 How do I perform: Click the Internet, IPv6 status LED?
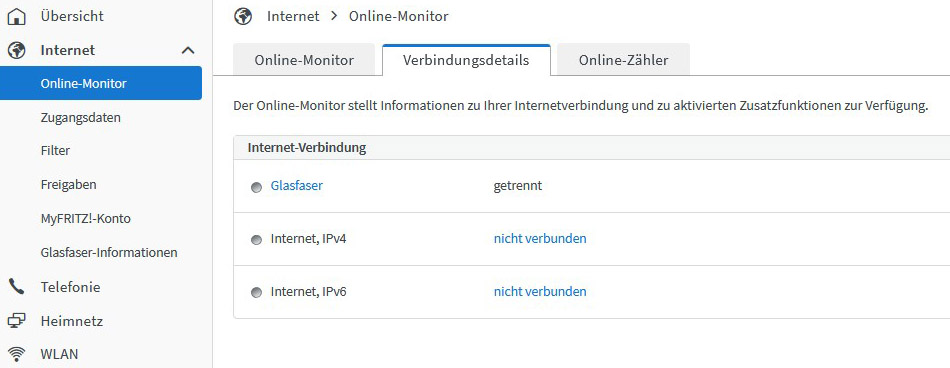tap(256, 293)
